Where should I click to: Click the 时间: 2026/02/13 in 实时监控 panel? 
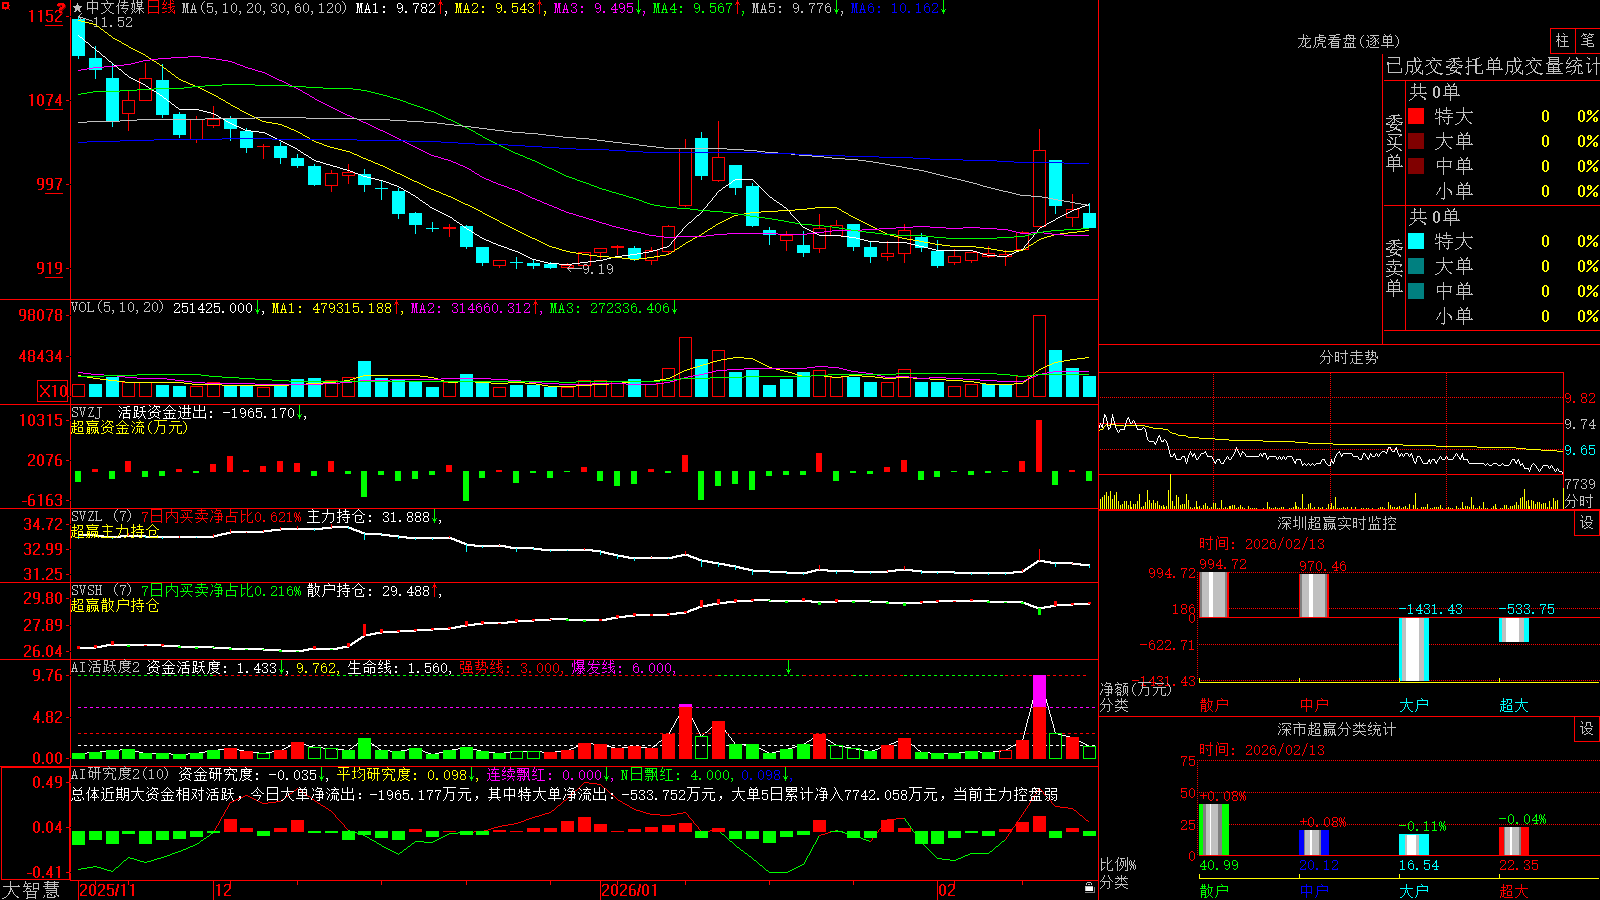[1261, 544]
